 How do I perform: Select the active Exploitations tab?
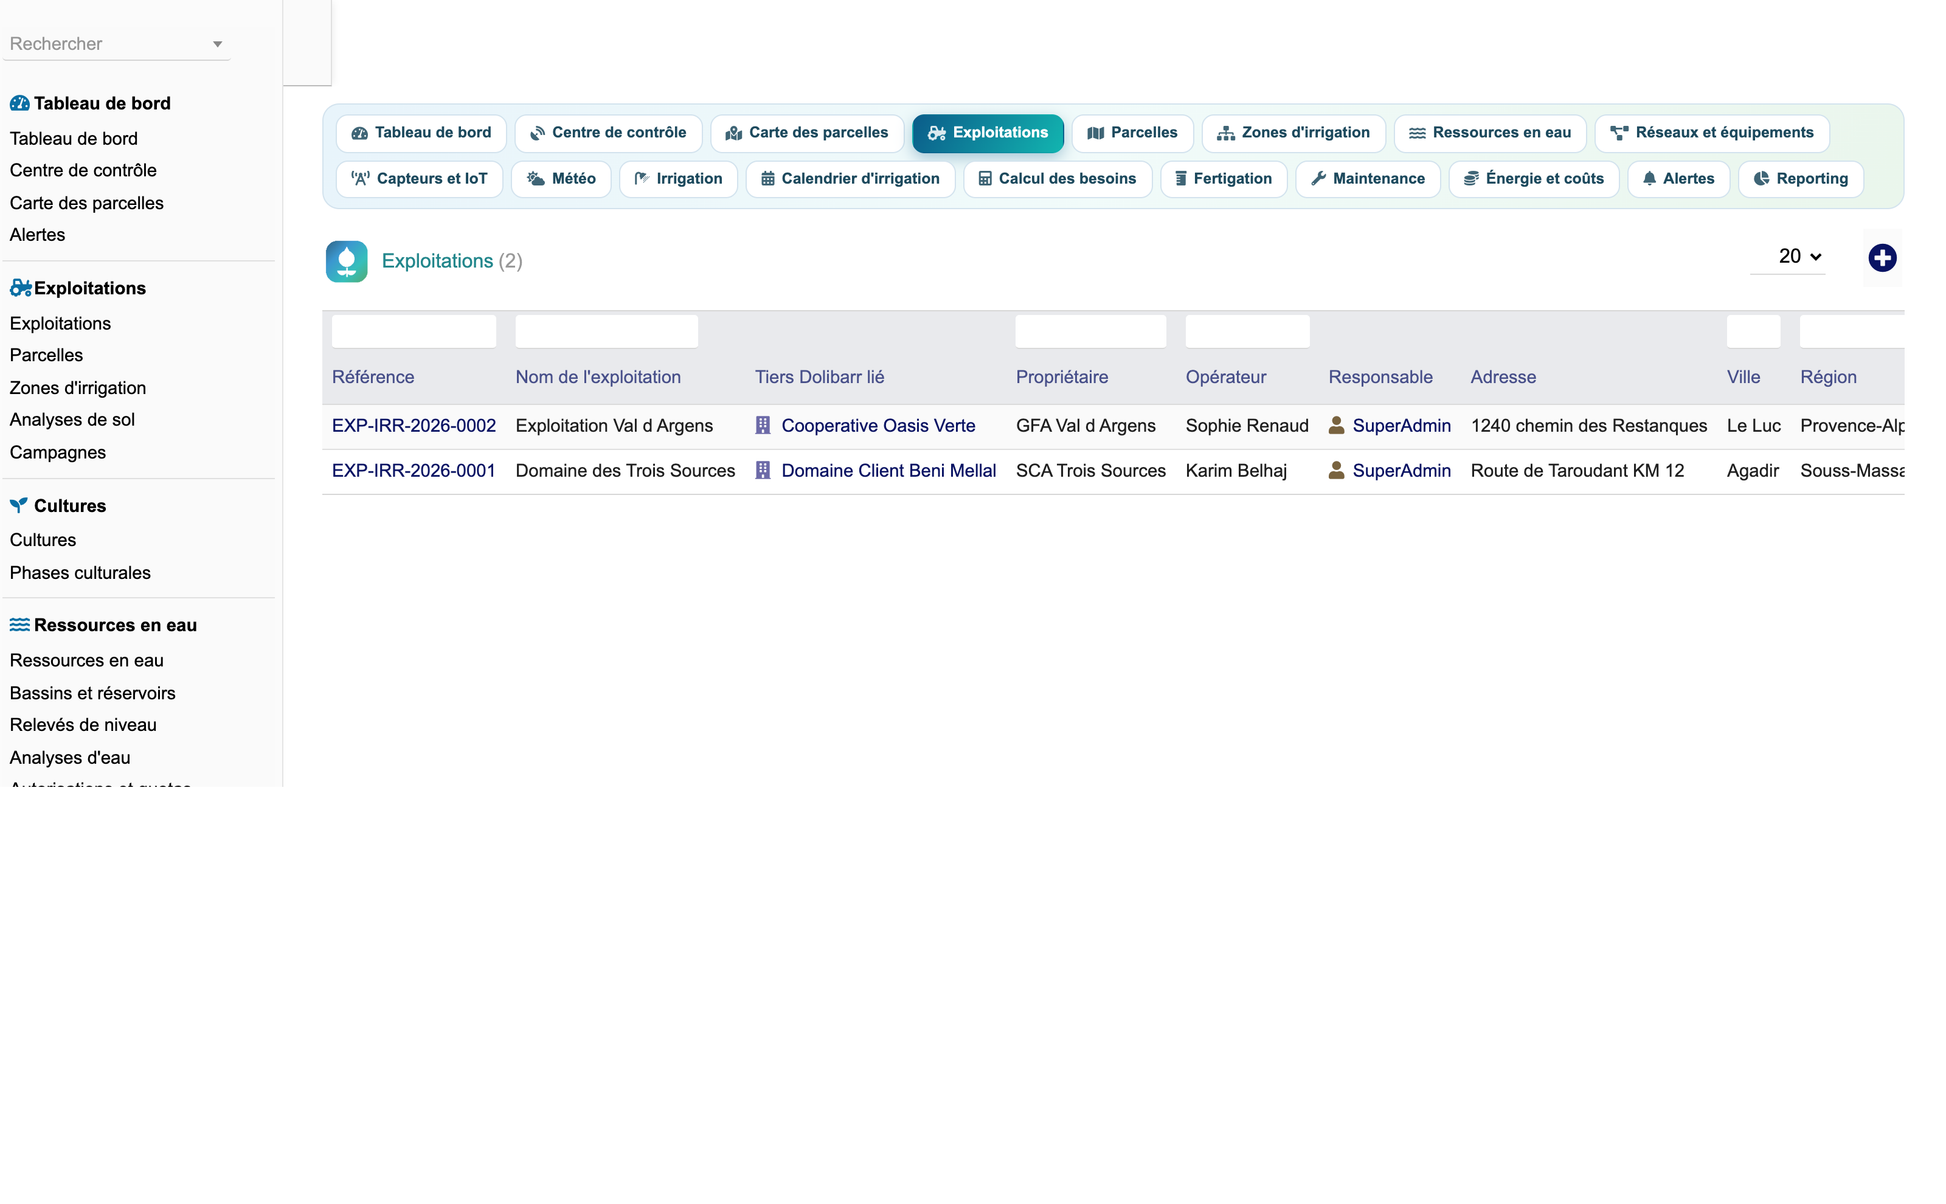(987, 133)
